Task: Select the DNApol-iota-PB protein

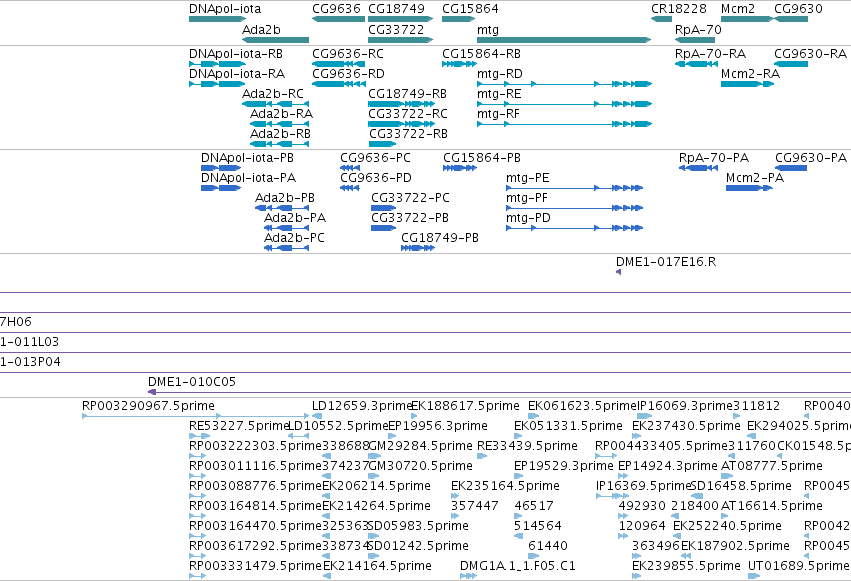Action: click(x=221, y=168)
